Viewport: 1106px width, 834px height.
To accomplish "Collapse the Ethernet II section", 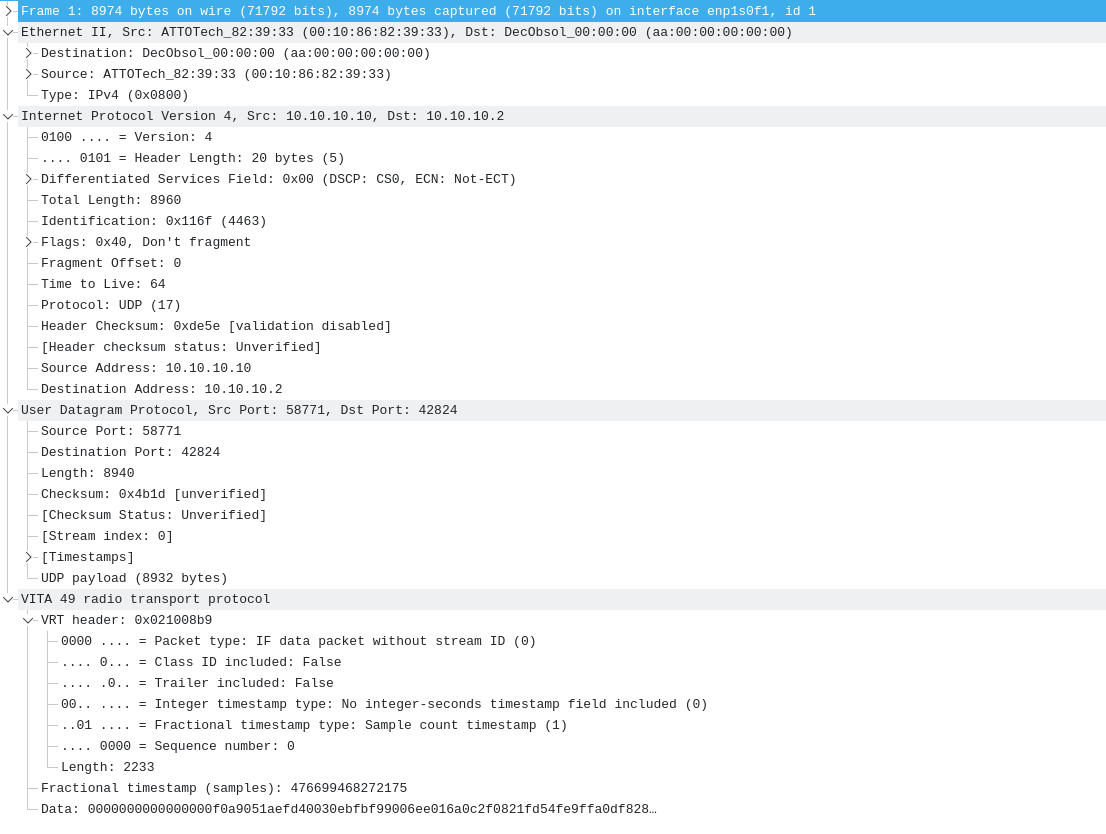I will pos(8,32).
